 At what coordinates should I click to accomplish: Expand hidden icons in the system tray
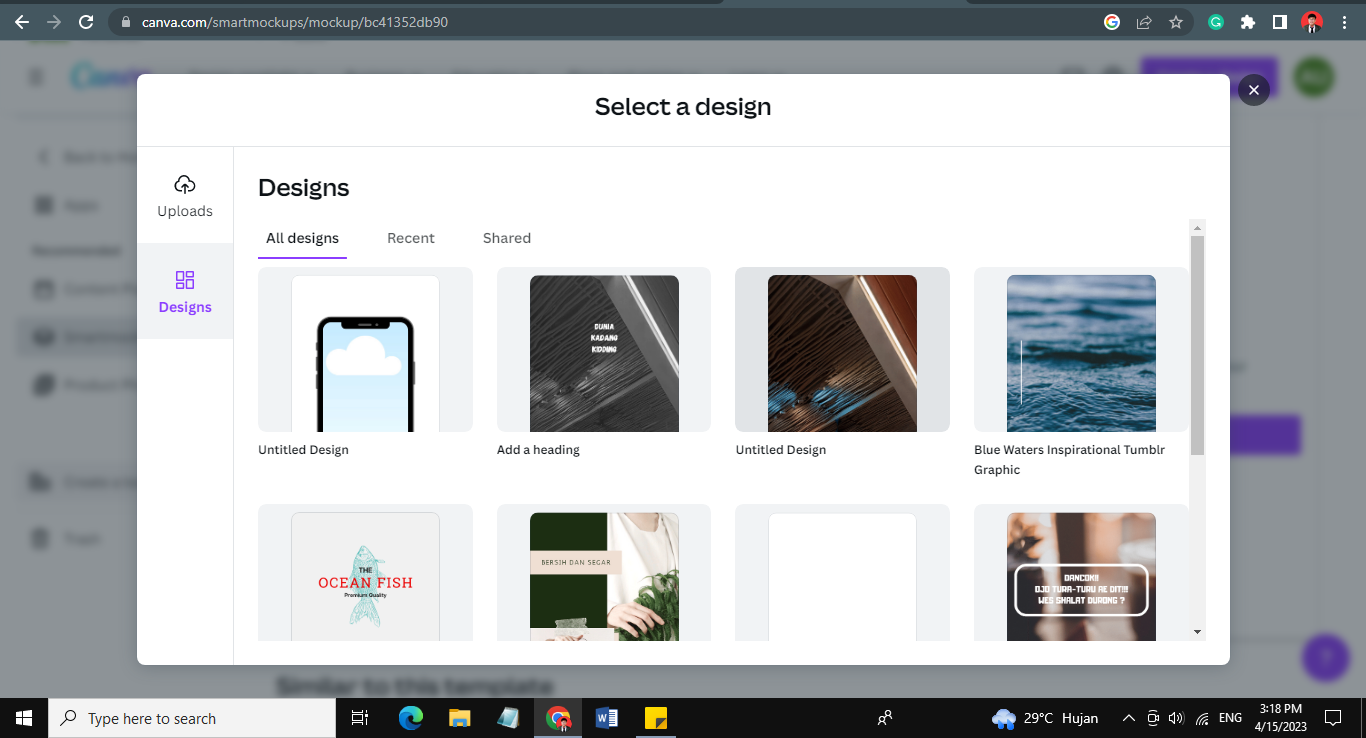[x=1128, y=717]
